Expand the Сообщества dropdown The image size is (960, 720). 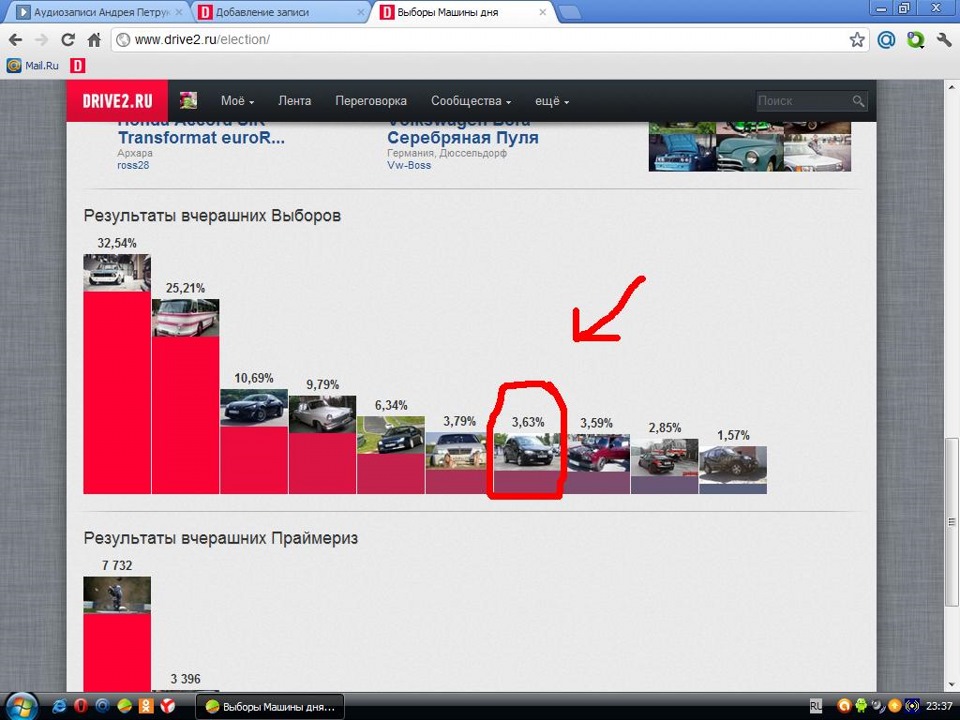[471, 101]
